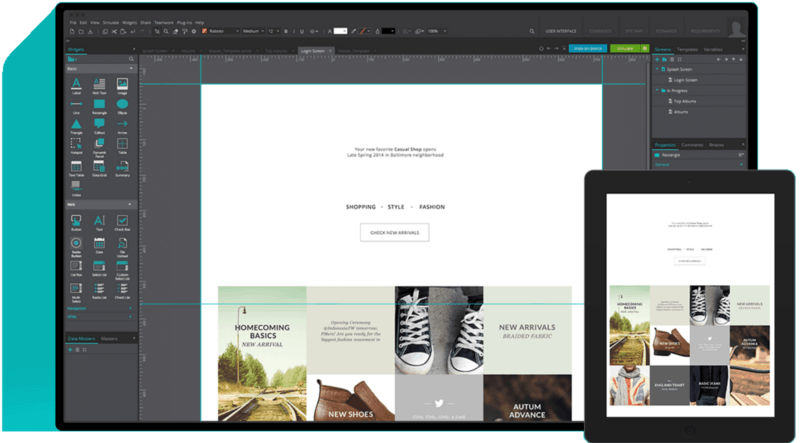Select the Dynamic Panel widget
Image resolution: width=800 pixels, height=443 pixels.
point(99,147)
